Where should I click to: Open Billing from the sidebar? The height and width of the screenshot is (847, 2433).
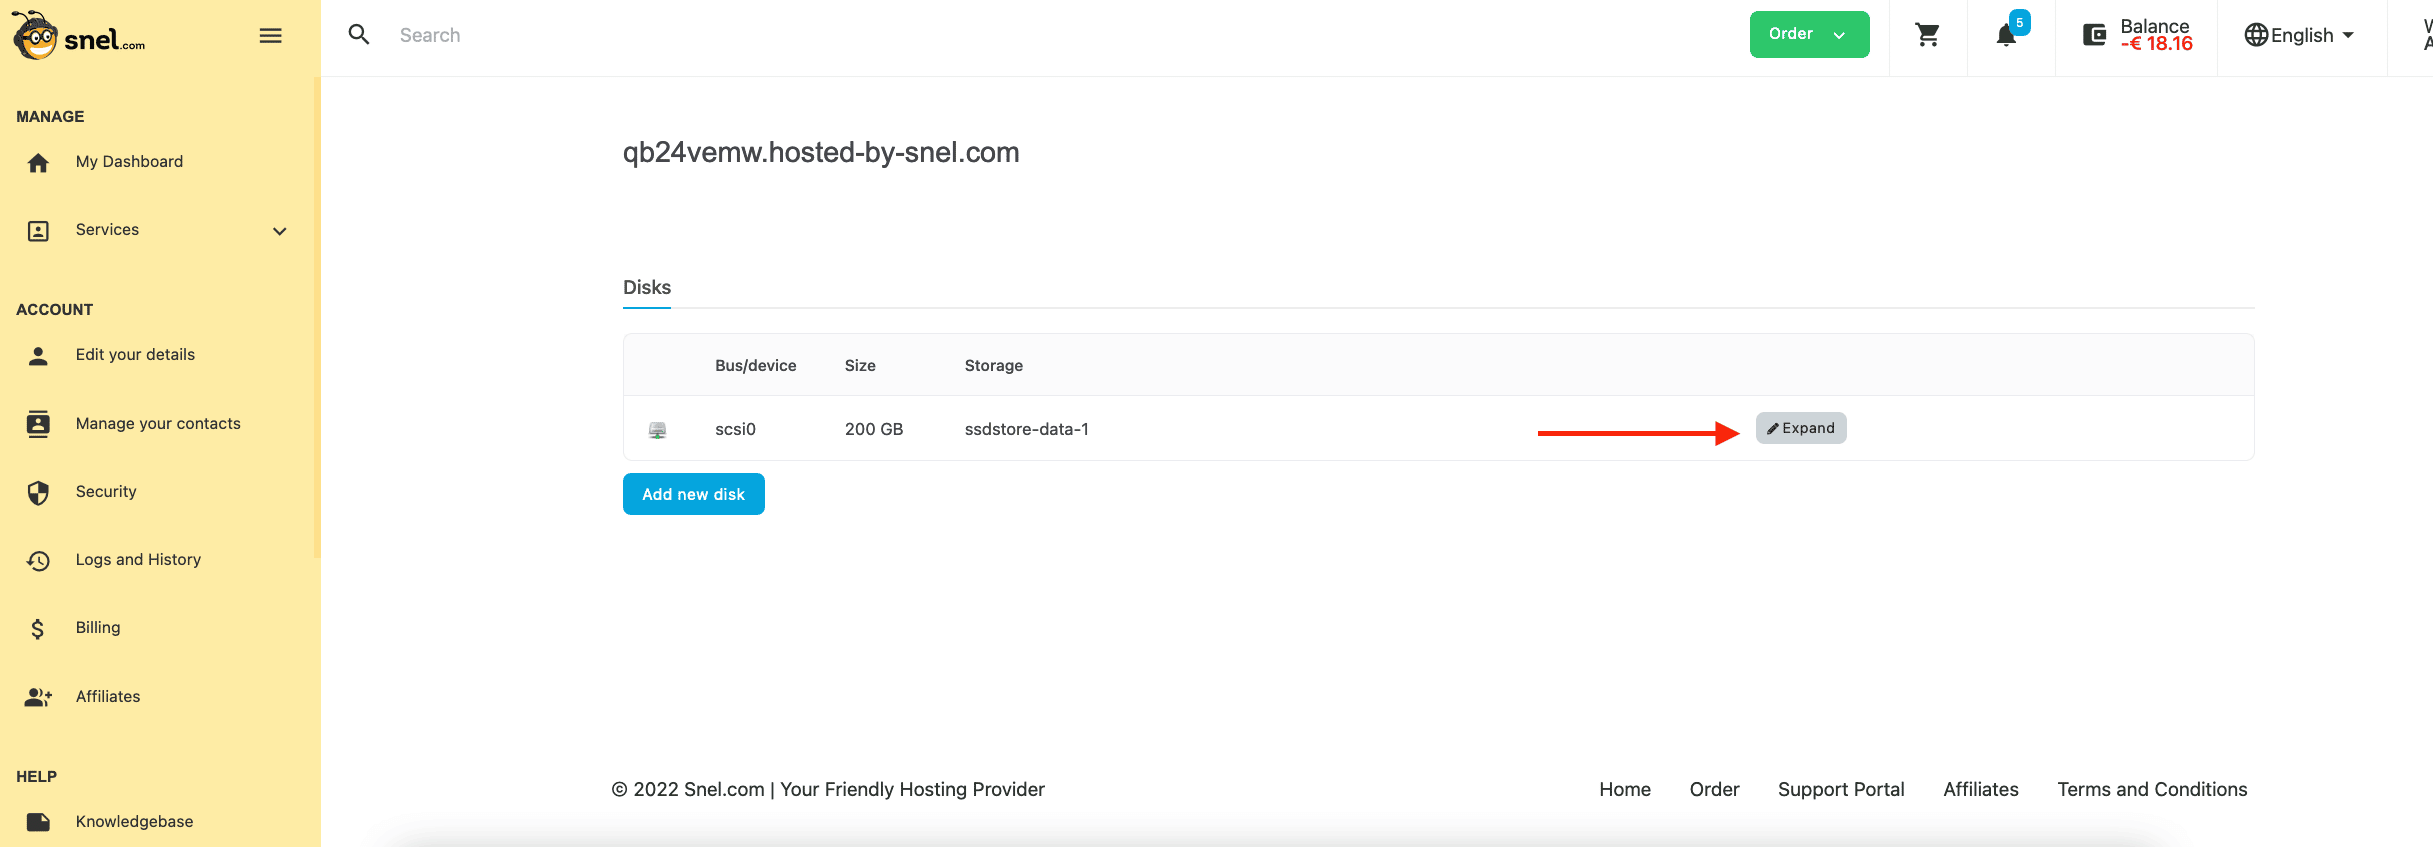click(98, 628)
